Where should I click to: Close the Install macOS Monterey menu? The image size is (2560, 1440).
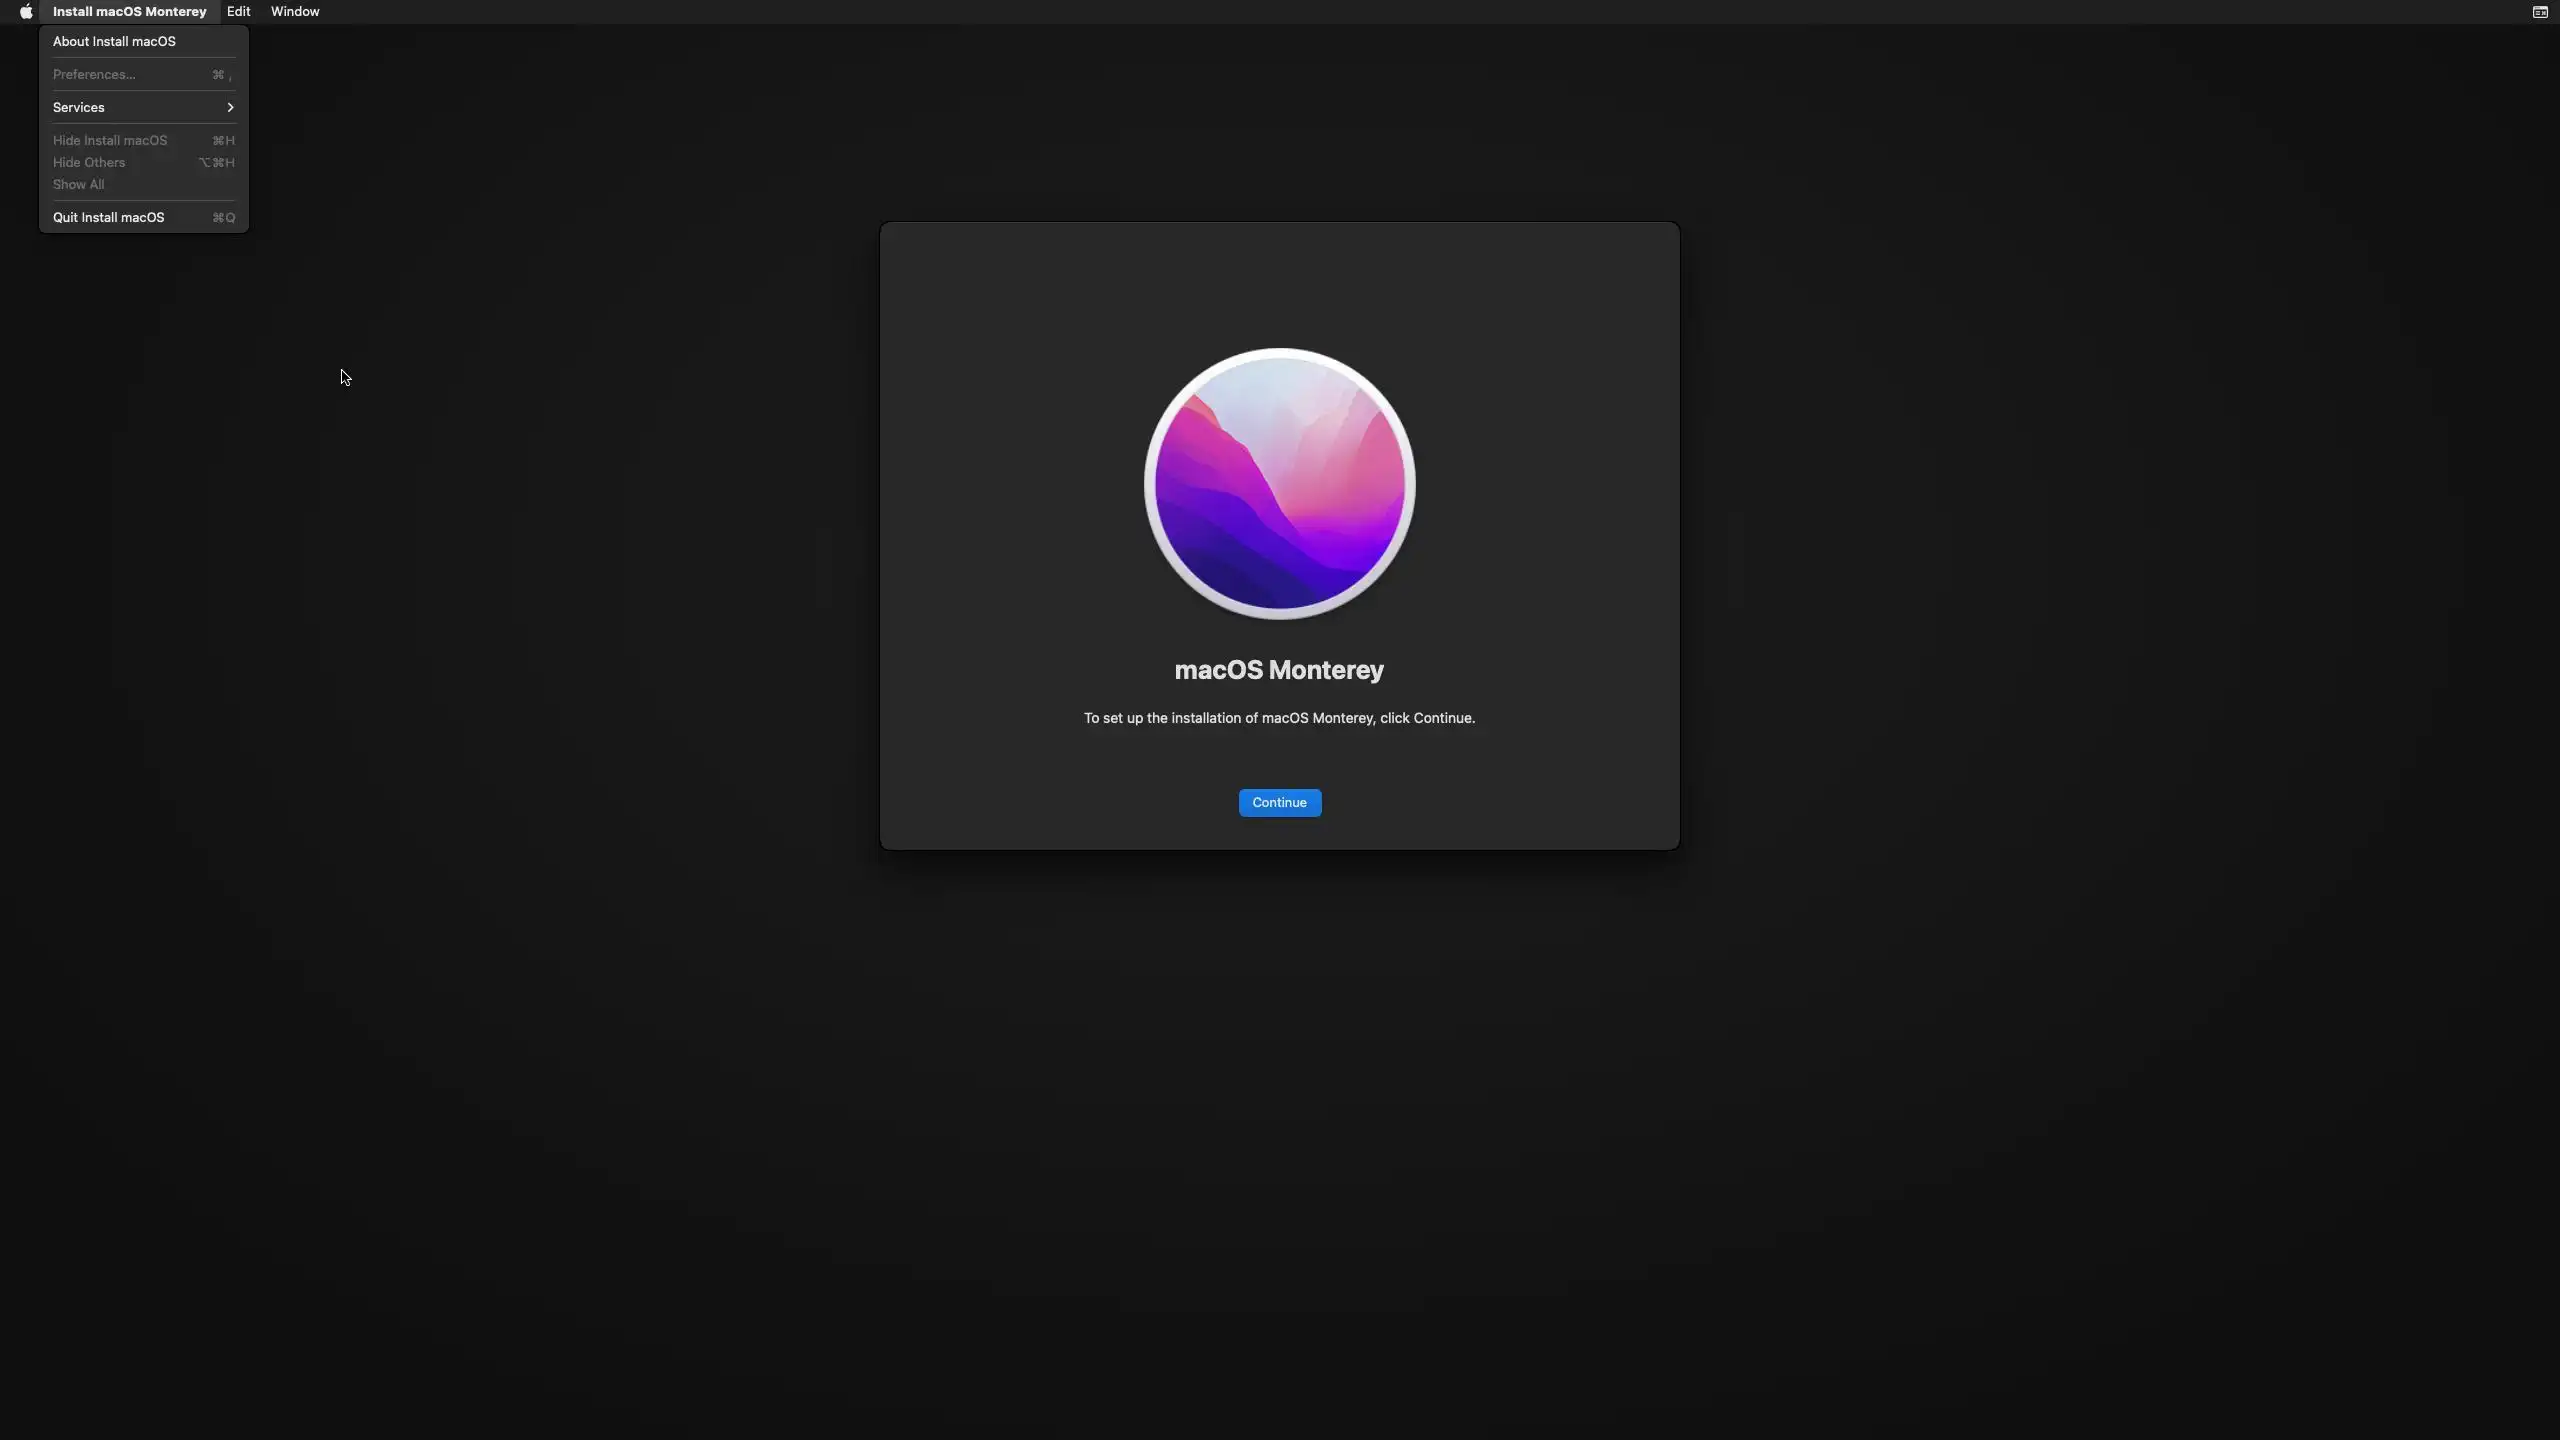129,12
